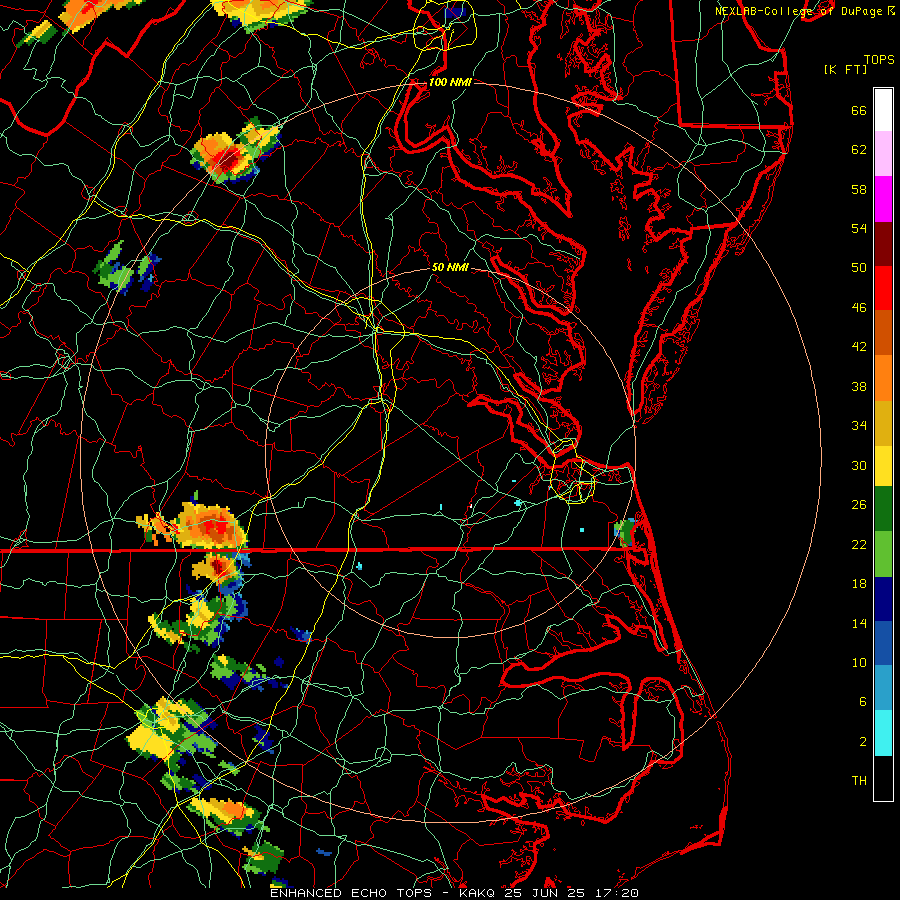Click the "58" legend value
The height and width of the screenshot is (900, 900).
pyautogui.click(x=859, y=189)
